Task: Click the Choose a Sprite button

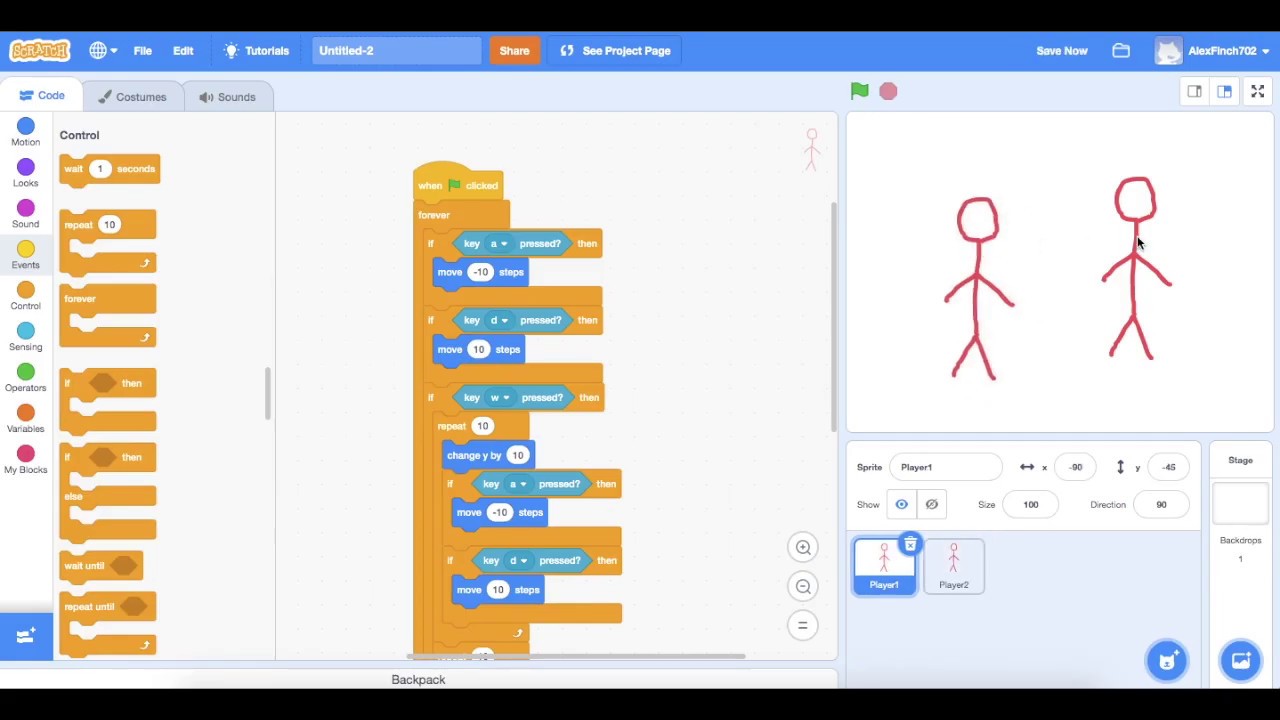Action: coord(1167,661)
